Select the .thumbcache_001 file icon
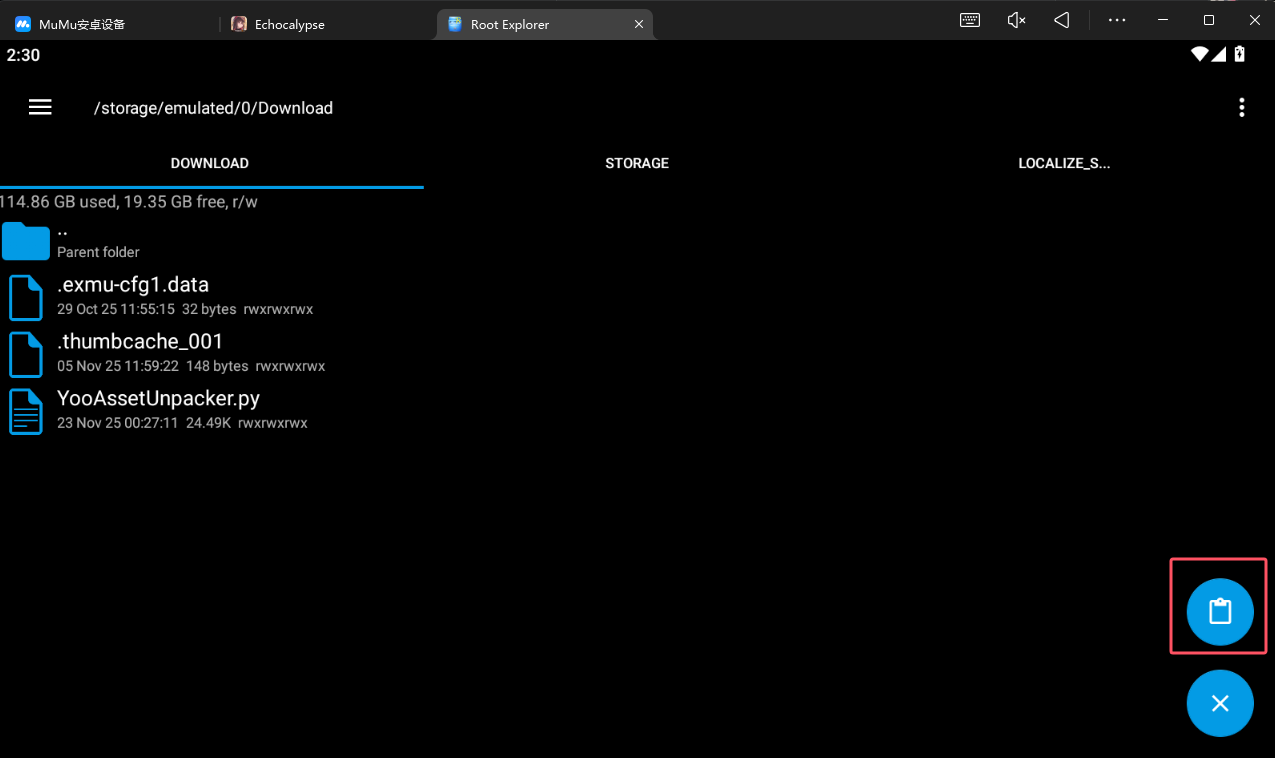Screen dimensions: 1275x758 [x=26, y=354]
